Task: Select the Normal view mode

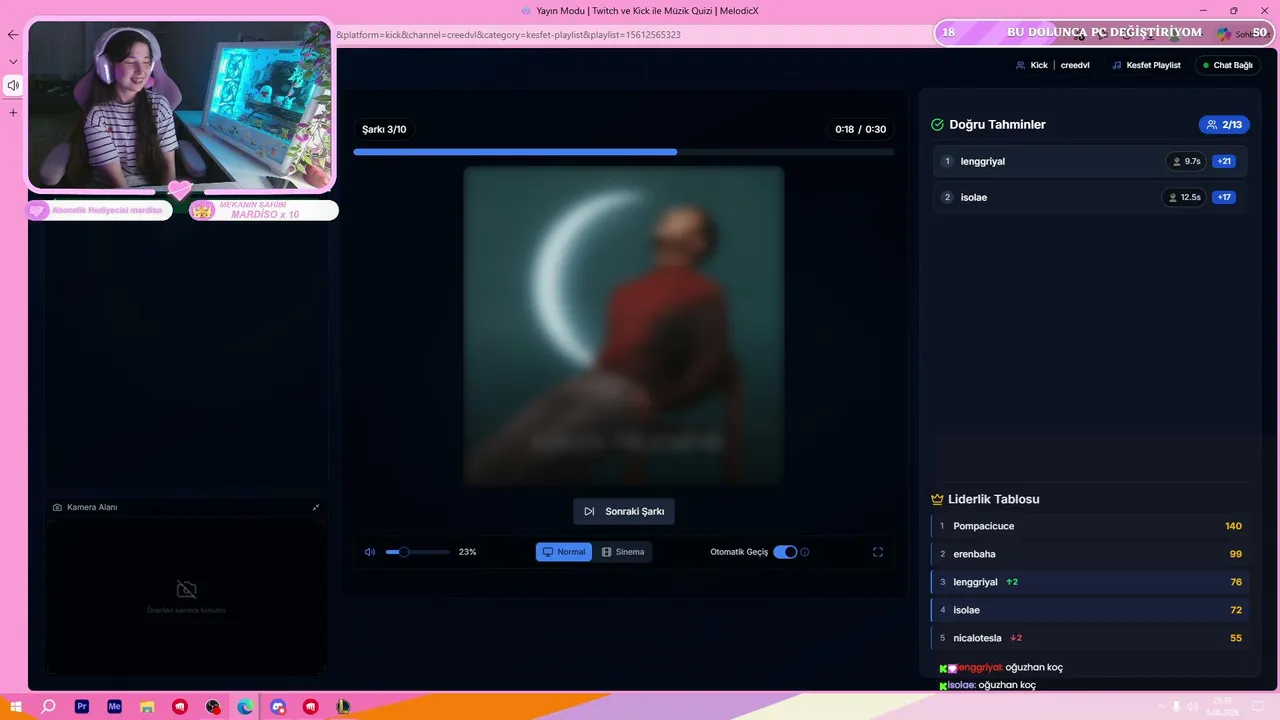Action: [x=564, y=552]
